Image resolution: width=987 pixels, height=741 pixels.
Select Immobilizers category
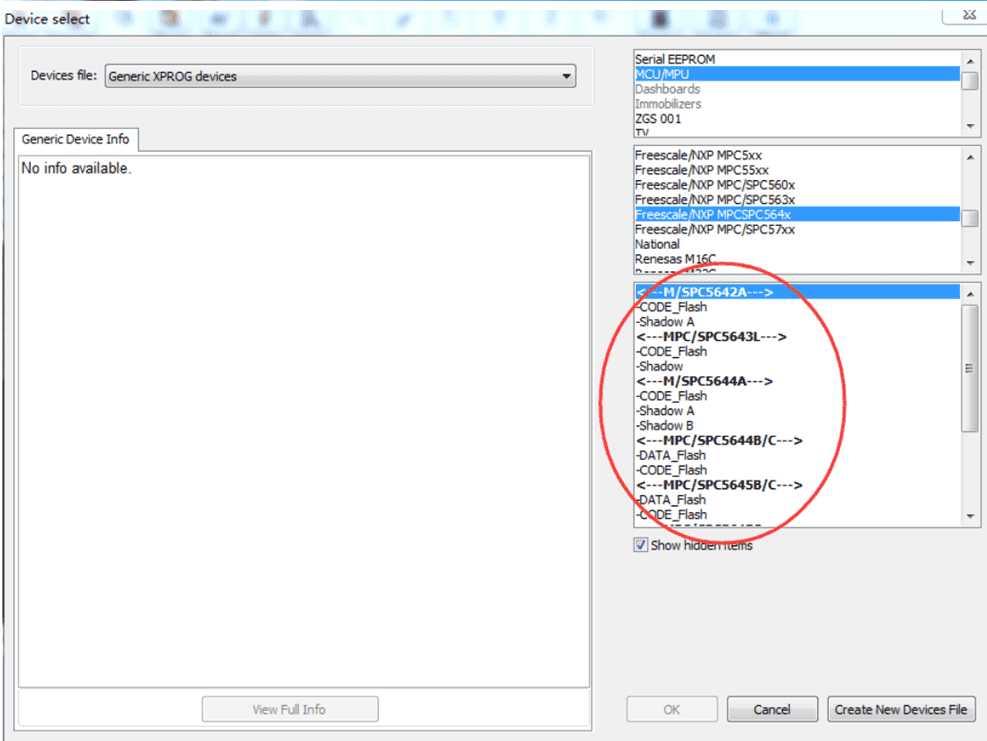point(797,104)
